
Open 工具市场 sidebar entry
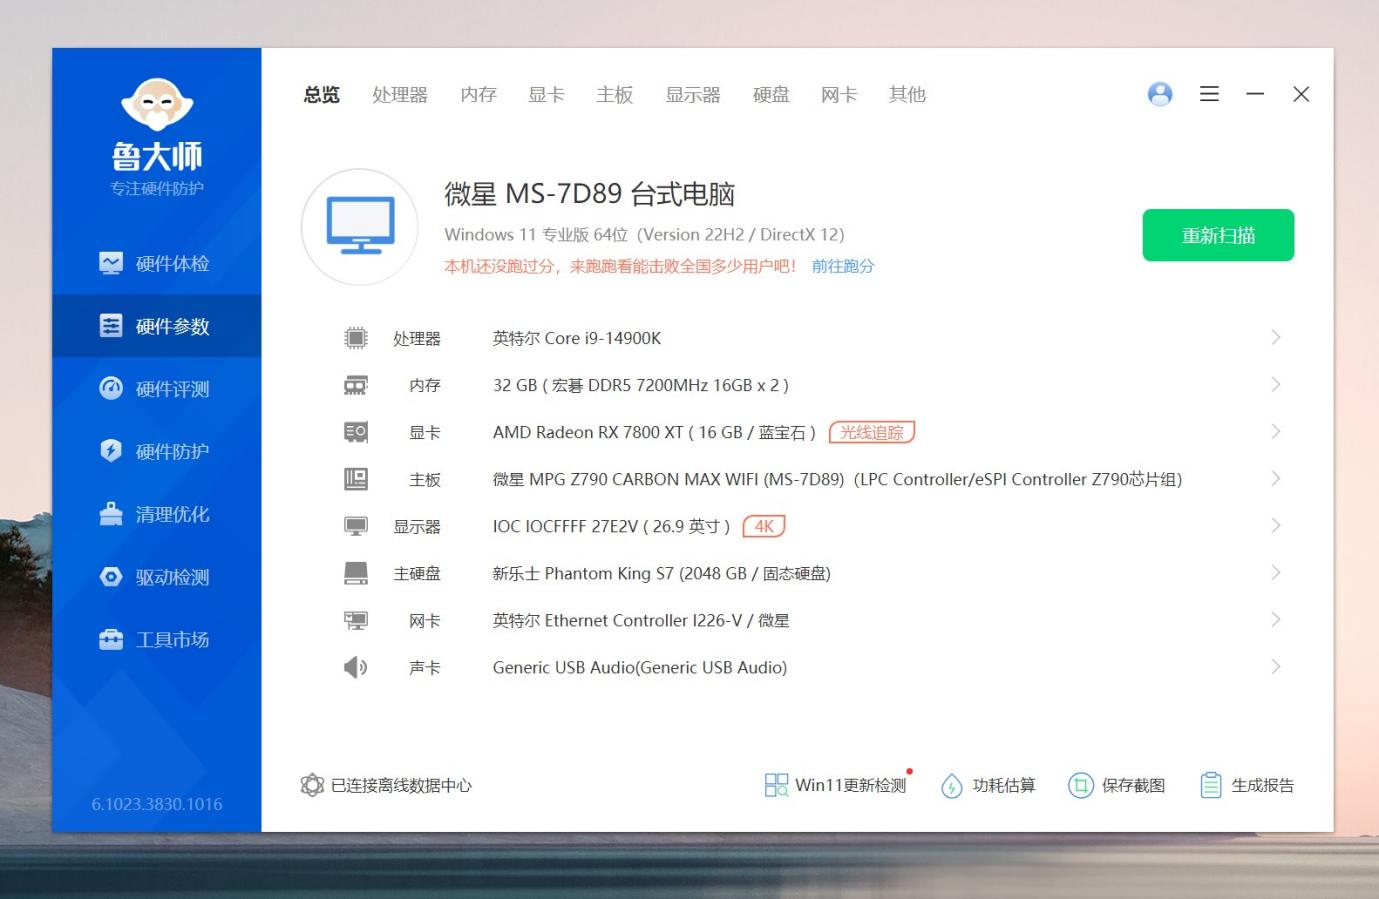(x=156, y=639)
